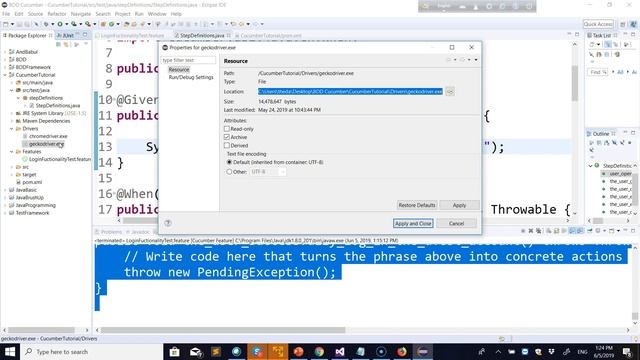Collapse the Features folder
This screenshot has width=640, height=360.
coord(12,151)
